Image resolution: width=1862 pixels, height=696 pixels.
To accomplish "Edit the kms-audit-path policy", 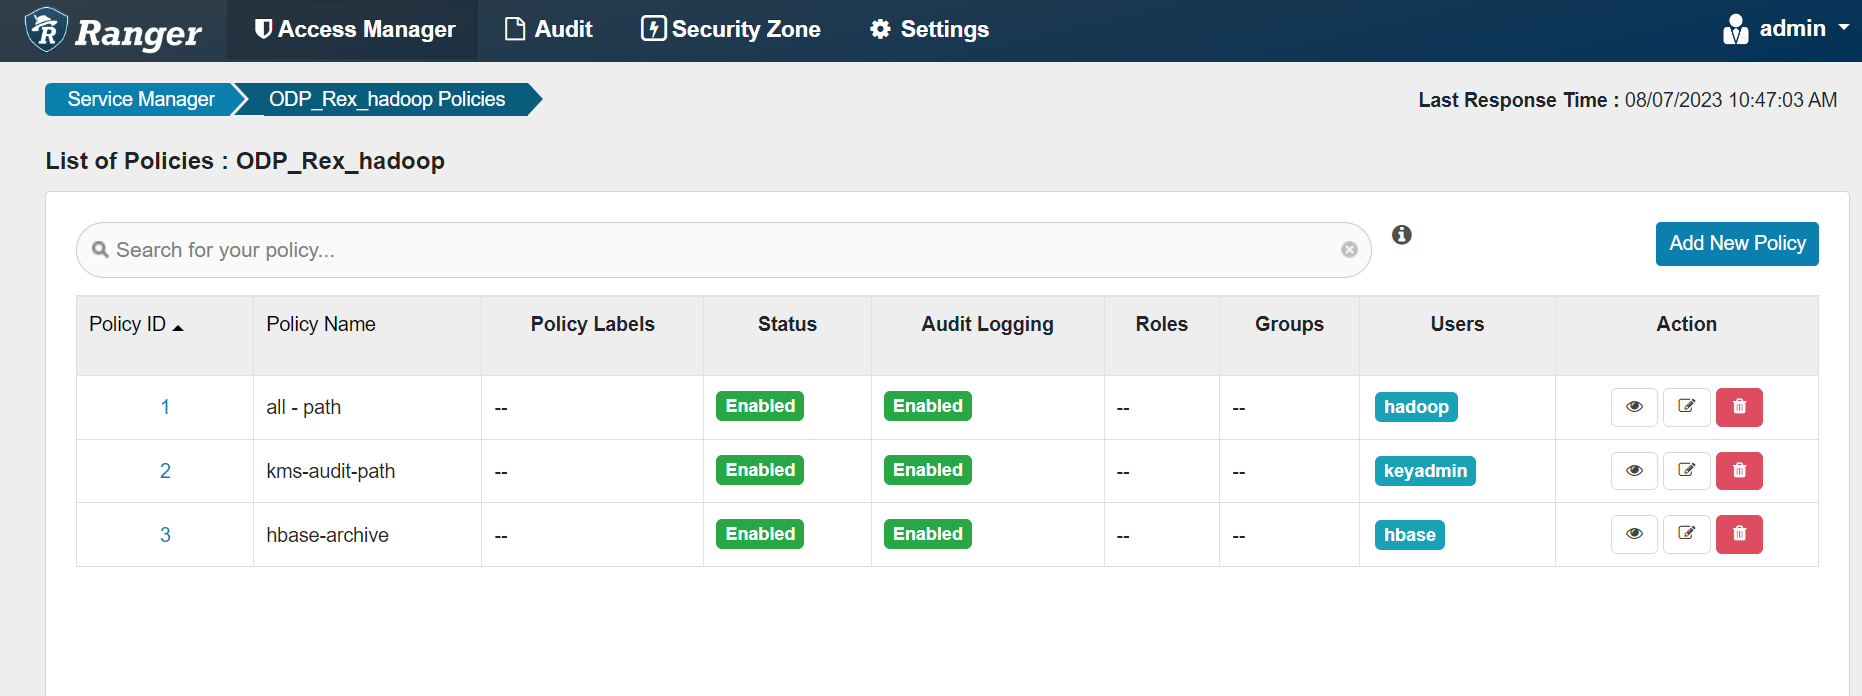I will click(1686, 471).
